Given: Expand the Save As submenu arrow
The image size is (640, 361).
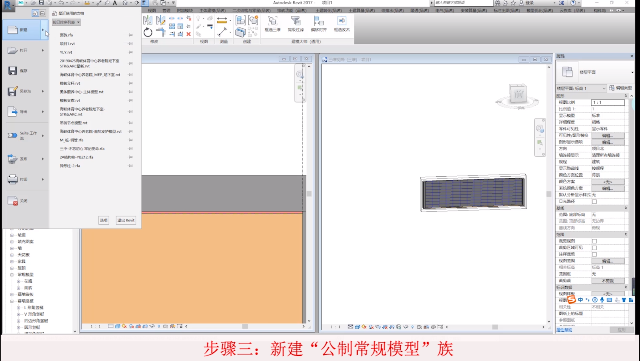Looking at the screenshot, I should [x=43, y=91].
